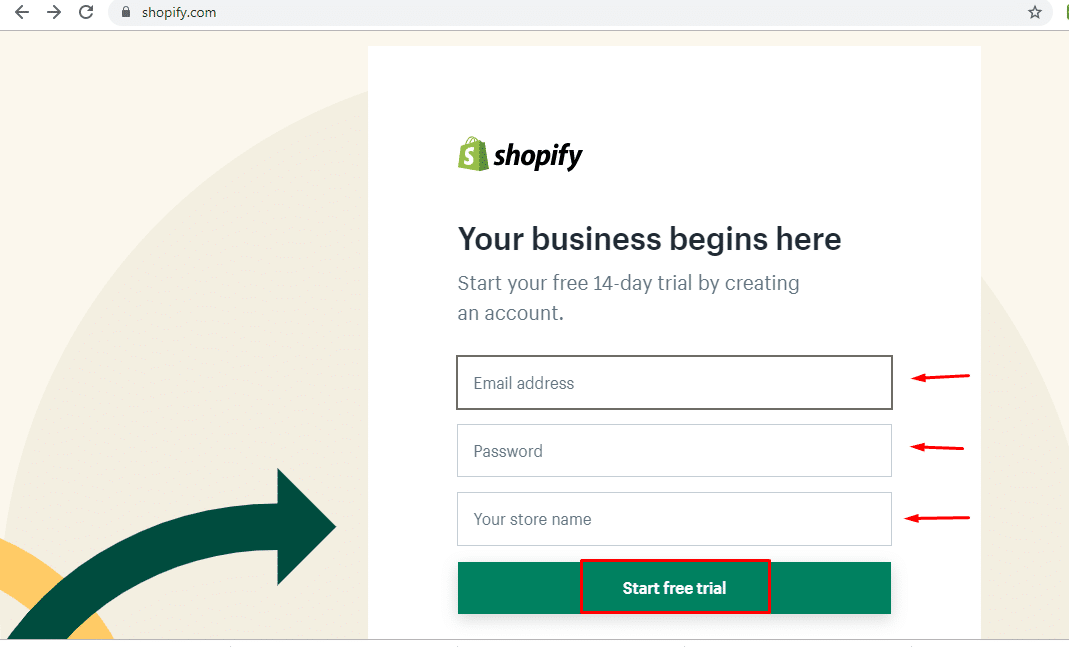Image resolution: width=1069 pixels, height=647 pixels.
Task: Click the shopify wordmark text
Action: click(x=538, y=156)
